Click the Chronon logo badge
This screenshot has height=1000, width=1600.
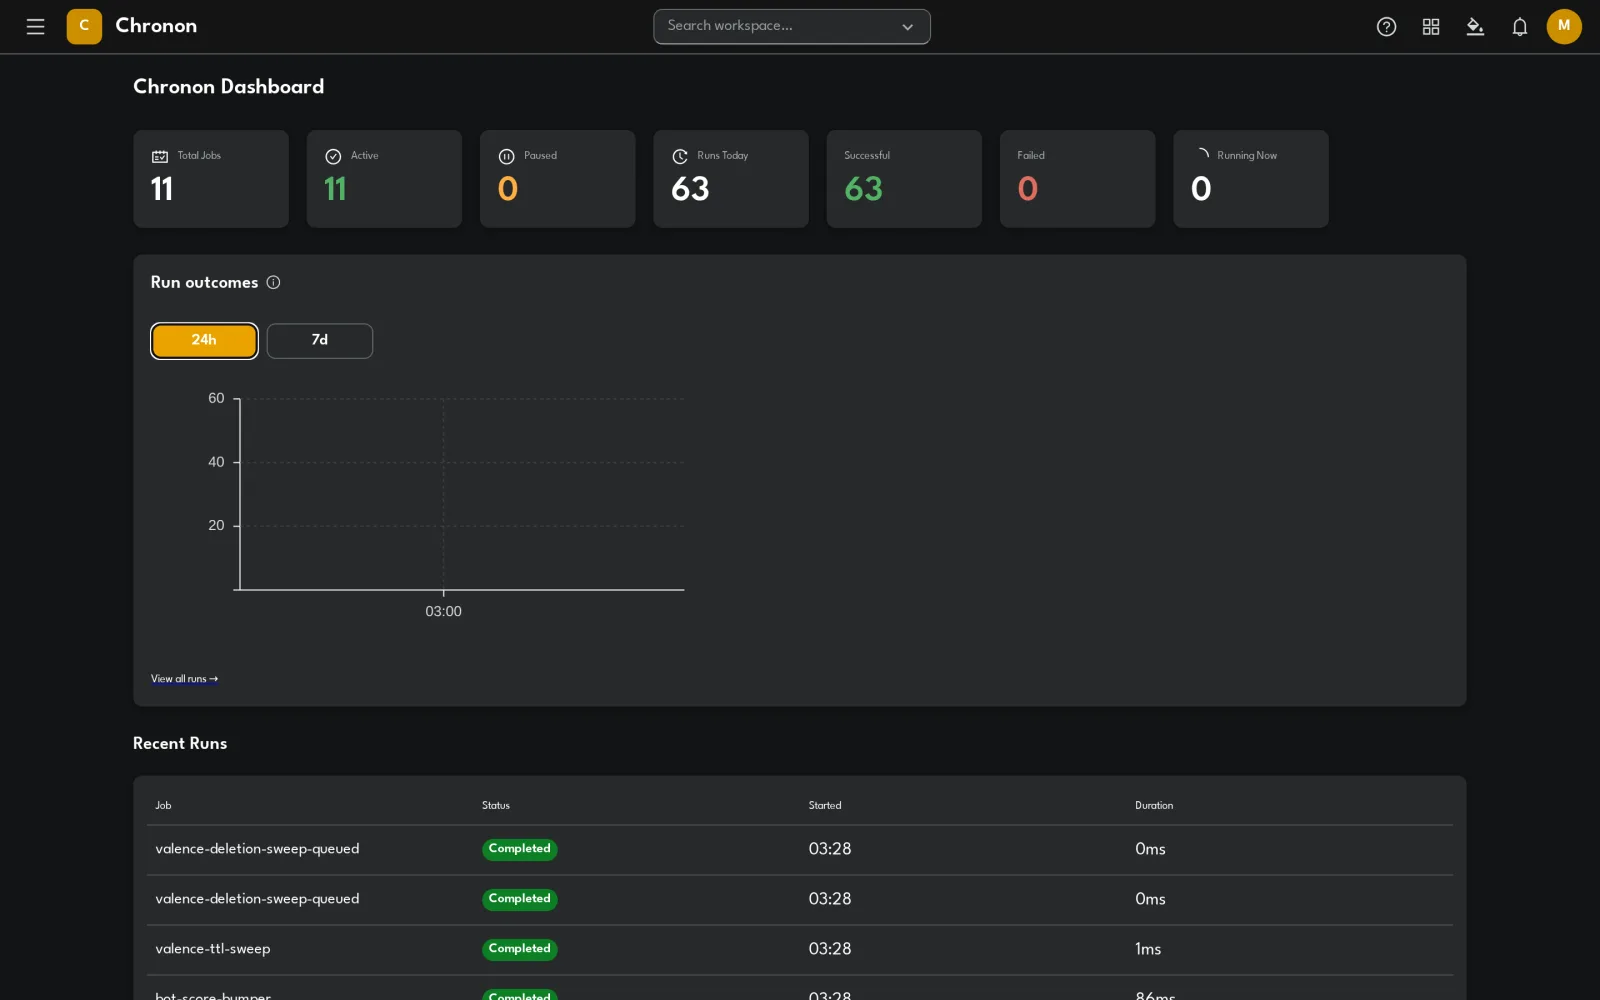tap(84, 27)
